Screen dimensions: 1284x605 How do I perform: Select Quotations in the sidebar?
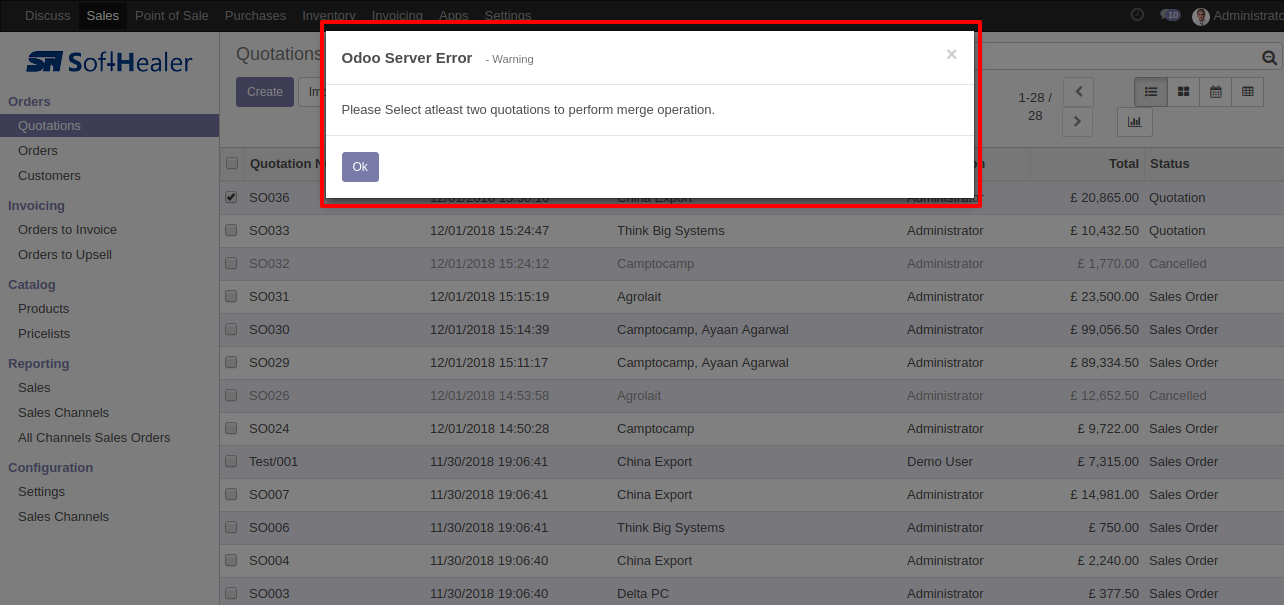click(x=109, y=125)
